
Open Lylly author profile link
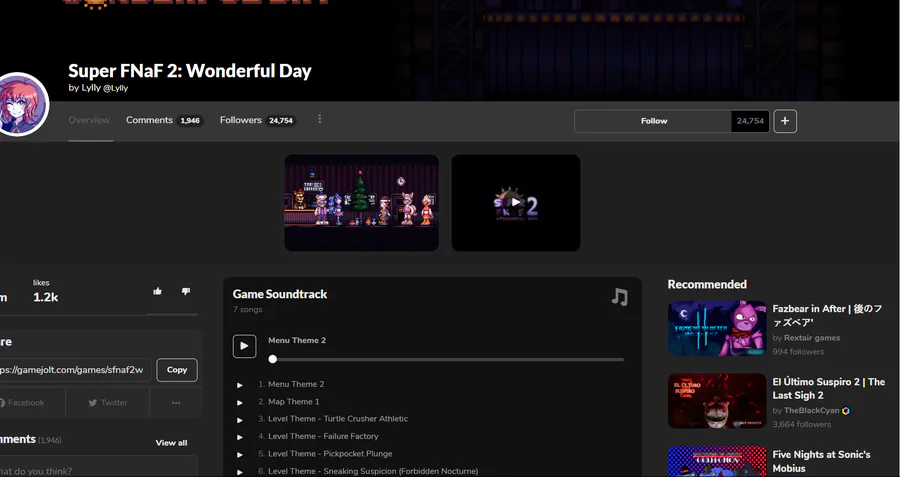[98, 88]
